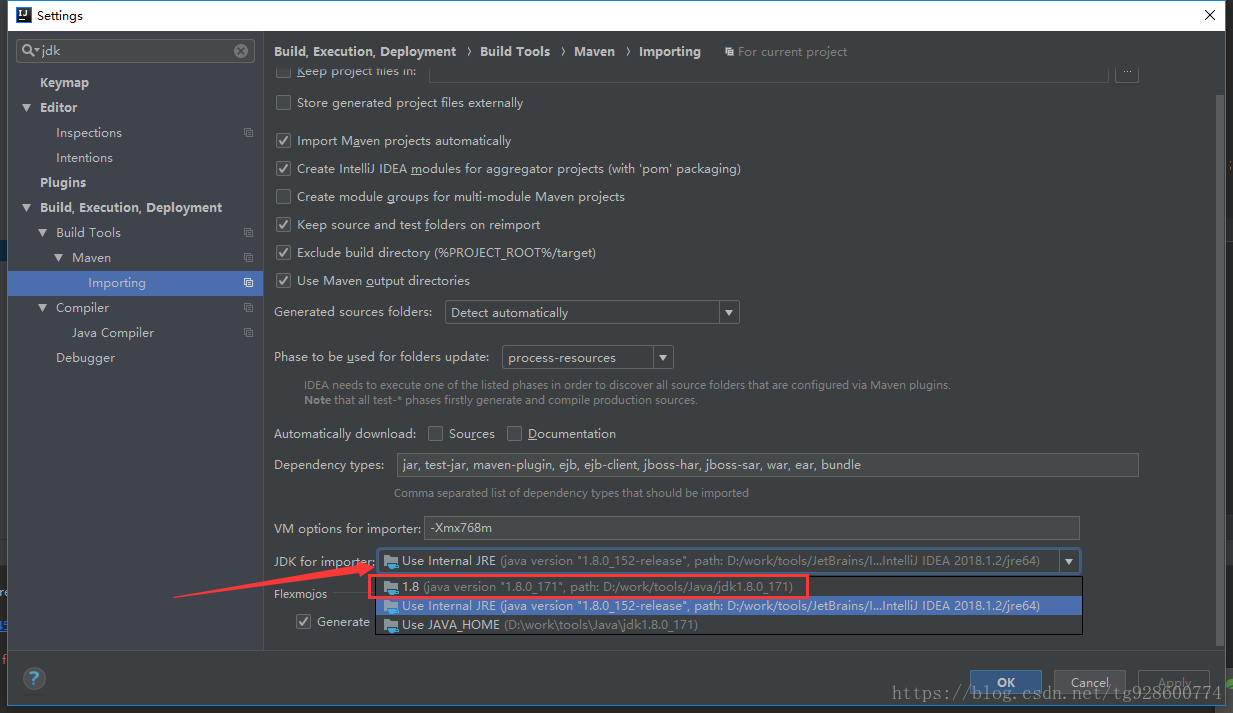Clear the jdk search field
This screenshot has width=1233, height=713.
pyautogui.click(x=241, y=51)
